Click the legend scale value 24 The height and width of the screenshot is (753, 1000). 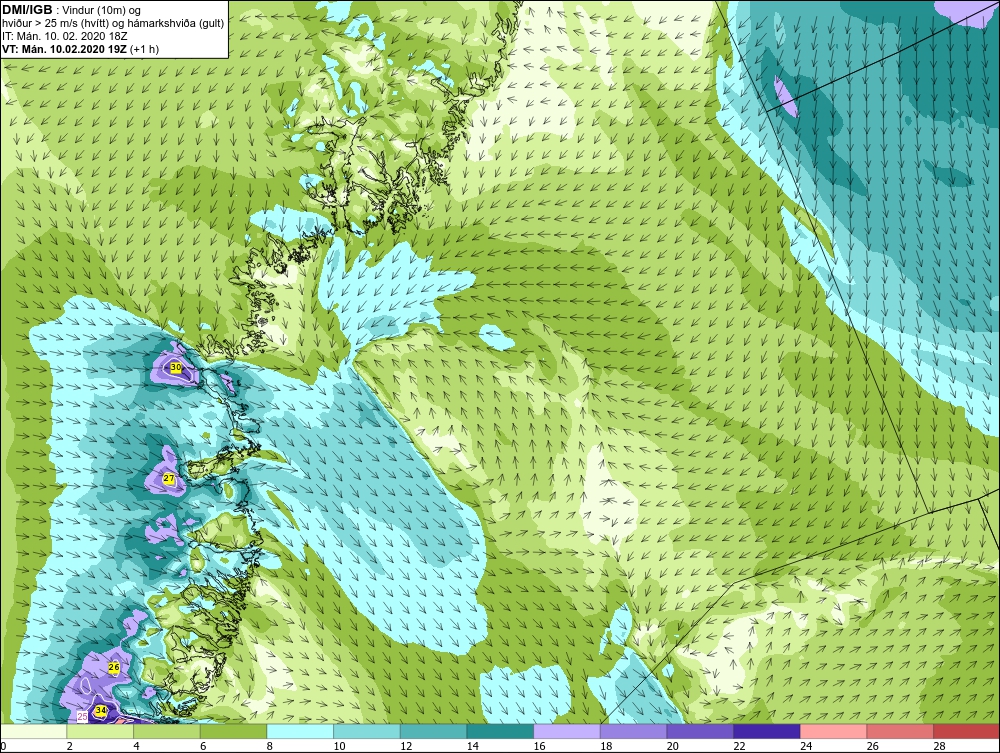point(805,746)
